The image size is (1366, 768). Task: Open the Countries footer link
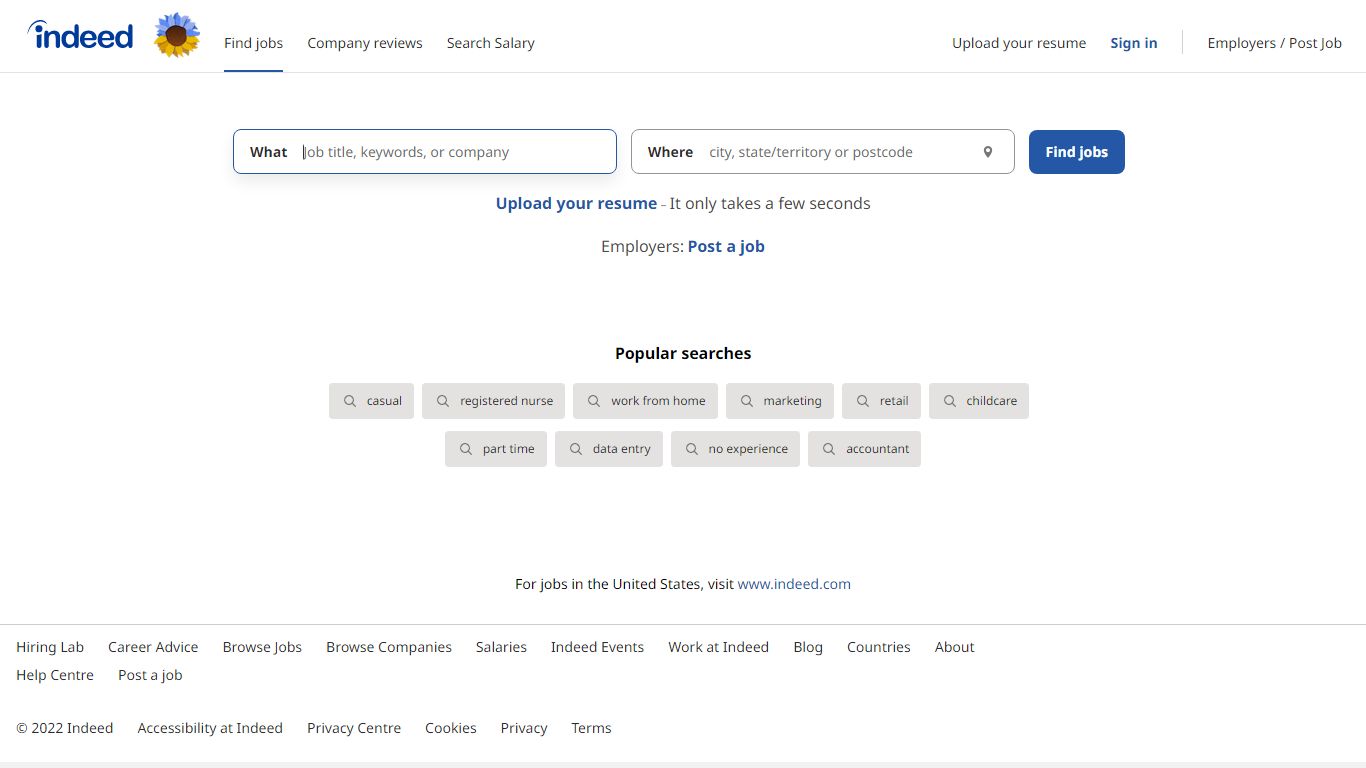click(x=879, y=647)
